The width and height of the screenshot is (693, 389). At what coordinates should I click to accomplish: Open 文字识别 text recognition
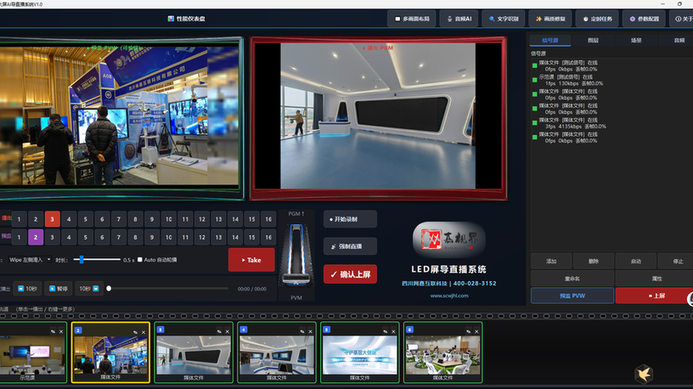tap(503, 19)
